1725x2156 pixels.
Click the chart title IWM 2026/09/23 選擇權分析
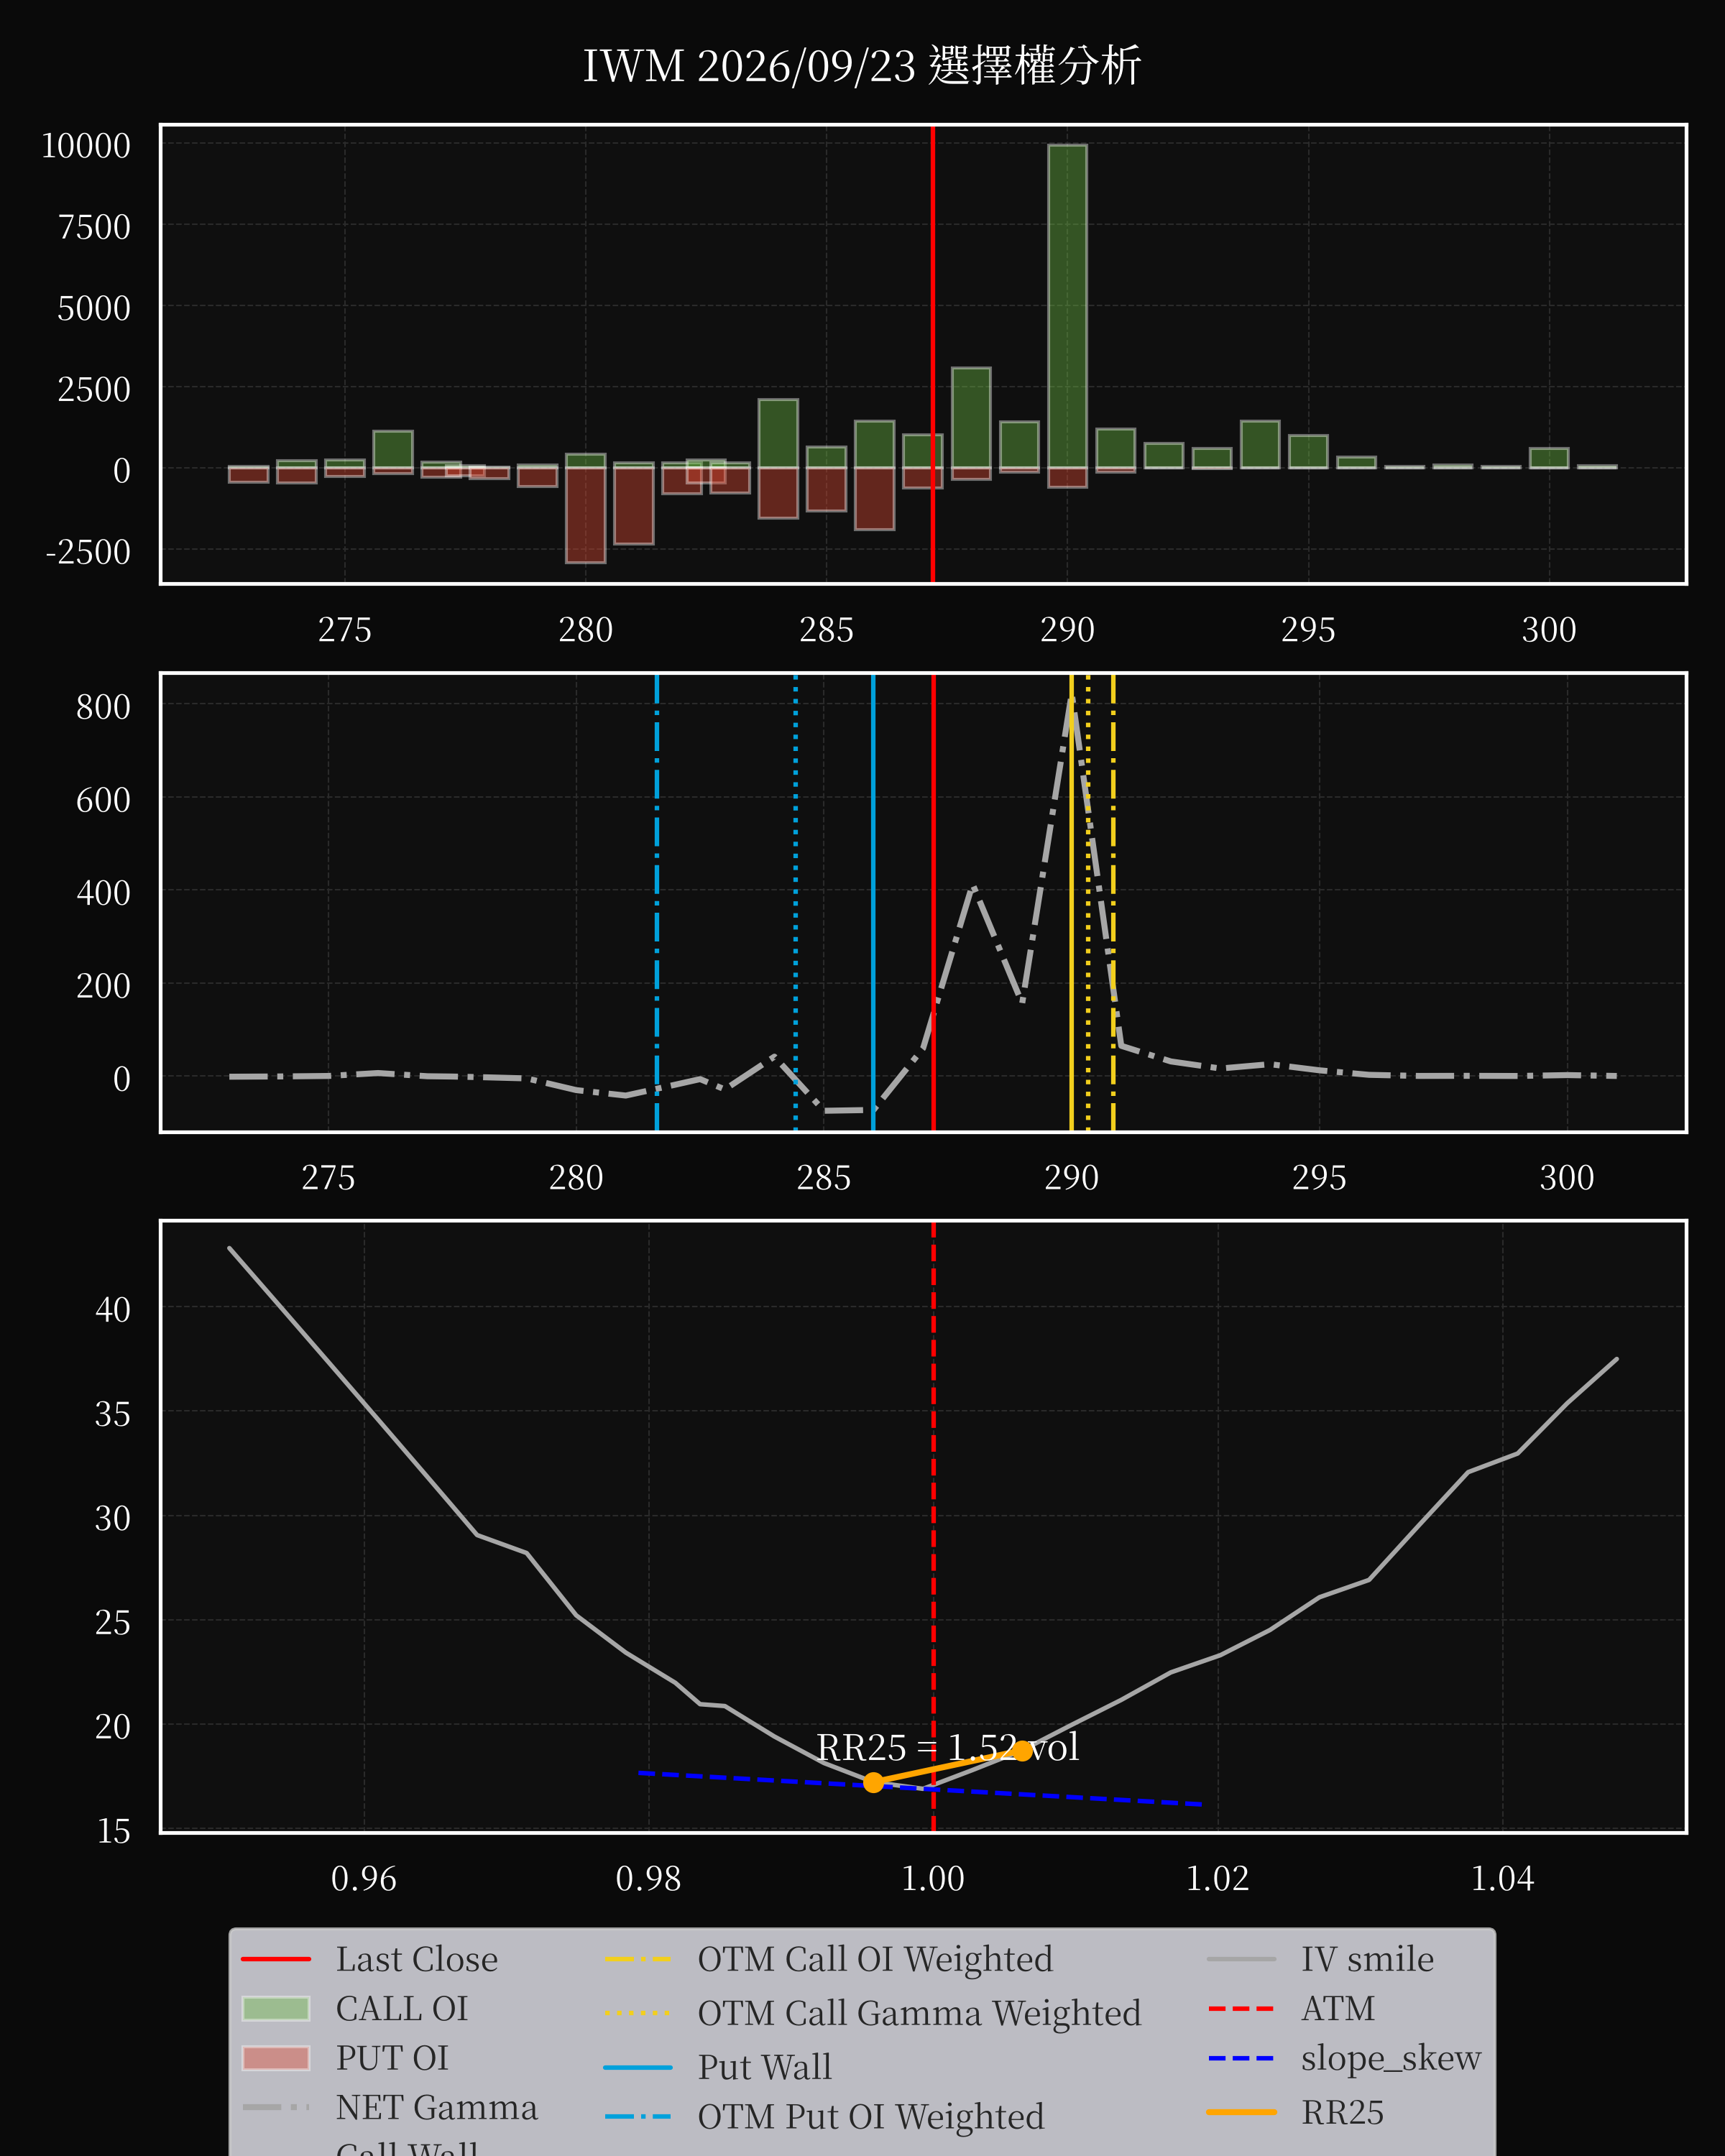(x=862, y=66)
